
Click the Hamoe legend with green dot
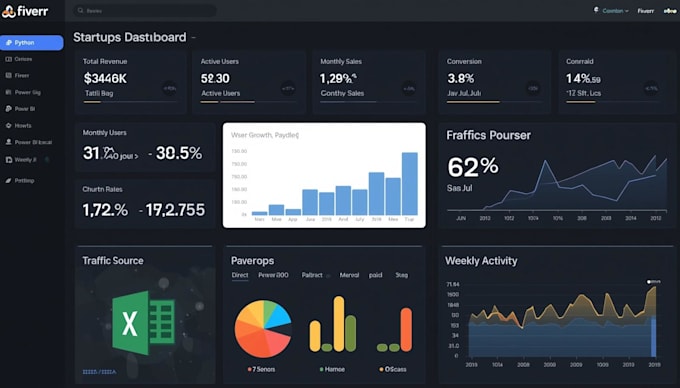coord(332,369)
